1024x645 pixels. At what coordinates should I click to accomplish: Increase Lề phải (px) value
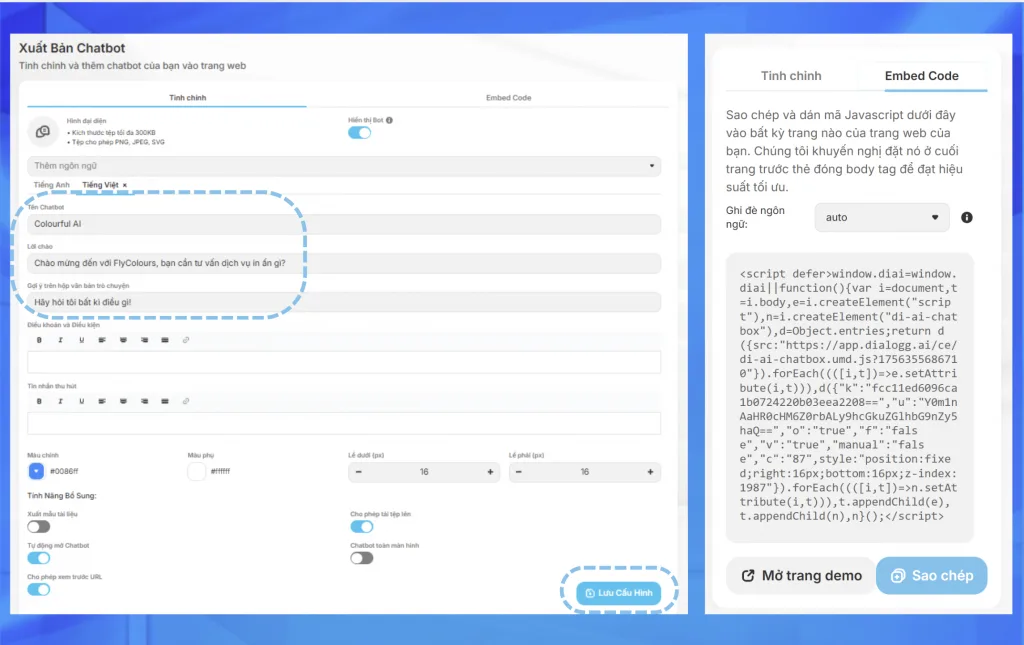[x=650, y=472]
